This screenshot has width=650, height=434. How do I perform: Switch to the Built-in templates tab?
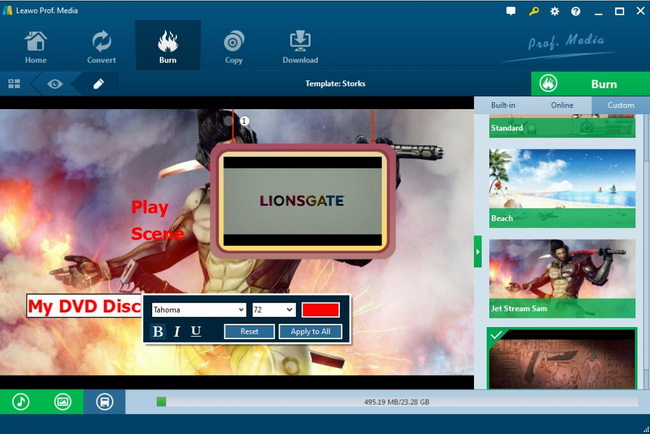click(x=503, y=105)
